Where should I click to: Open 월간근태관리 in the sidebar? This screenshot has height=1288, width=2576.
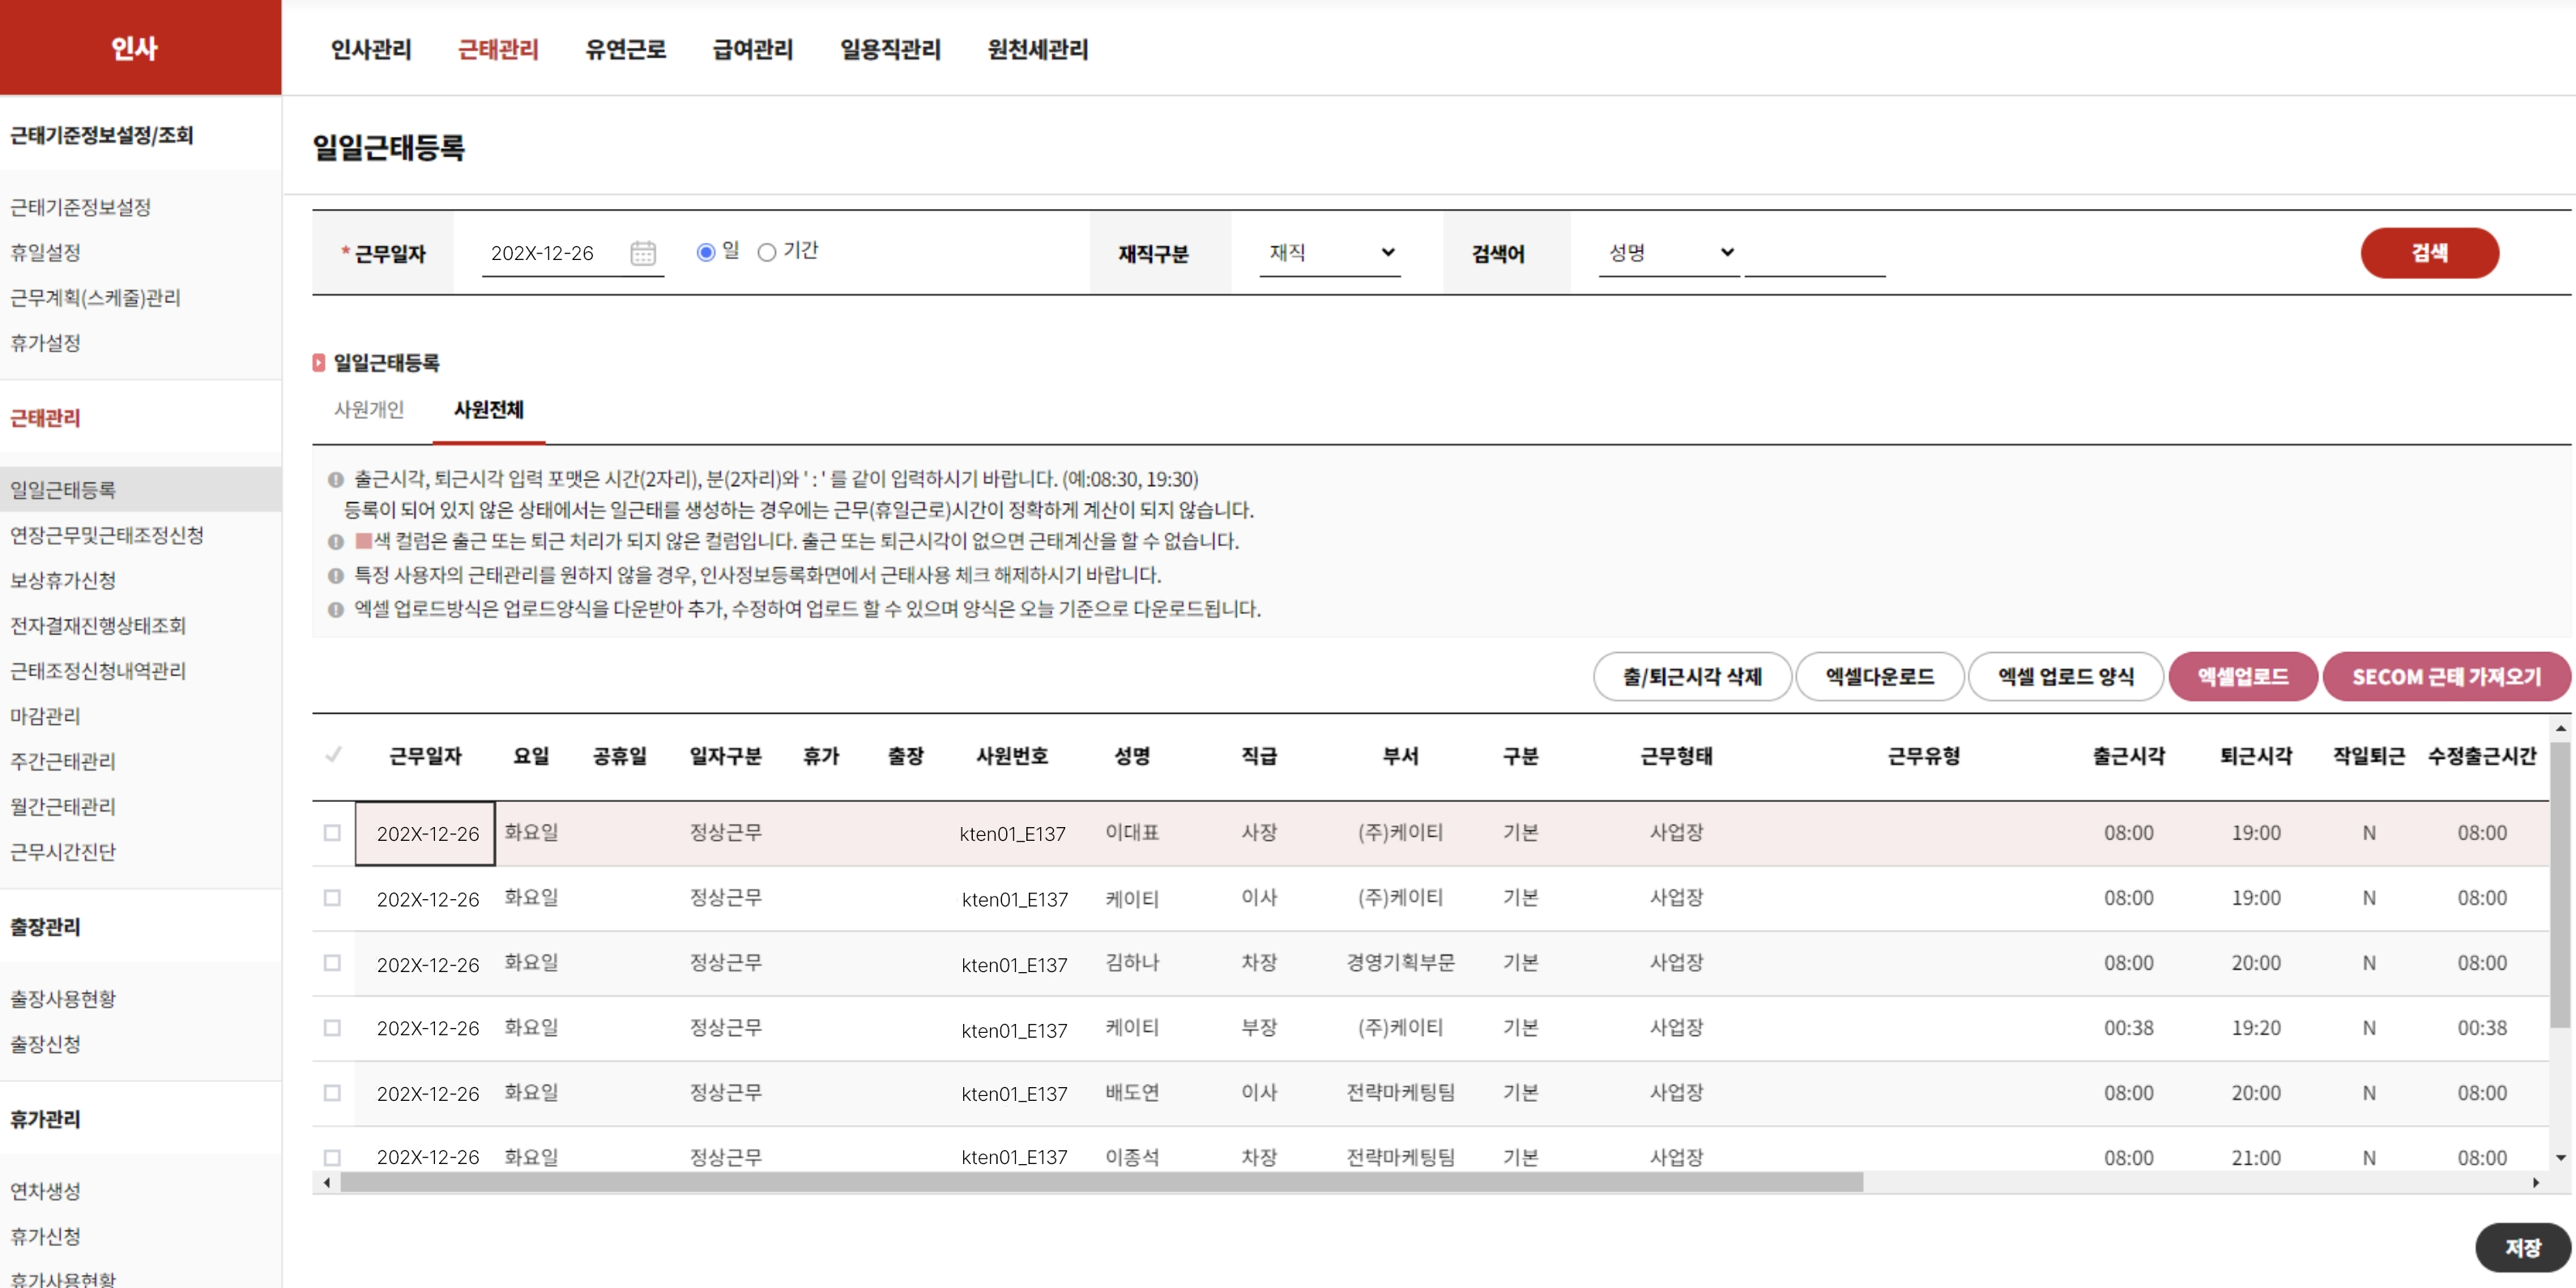pyautogui.click(x=63, y=806)
